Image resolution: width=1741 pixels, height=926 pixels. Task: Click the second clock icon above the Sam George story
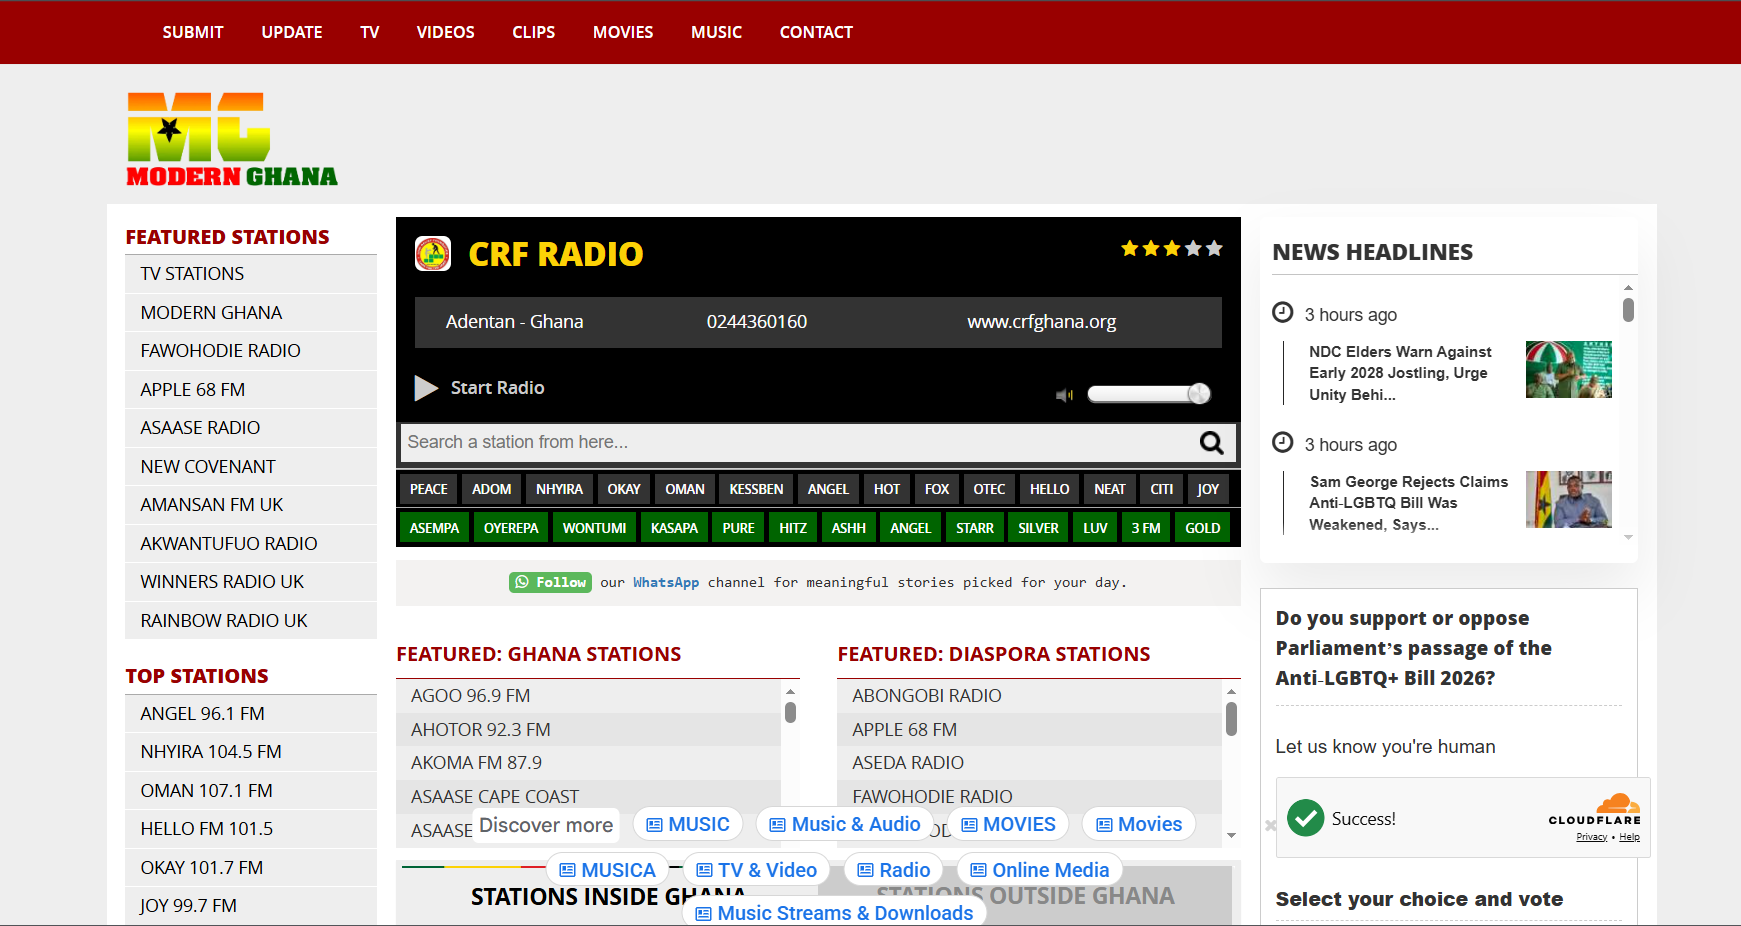click(1282, 442)
